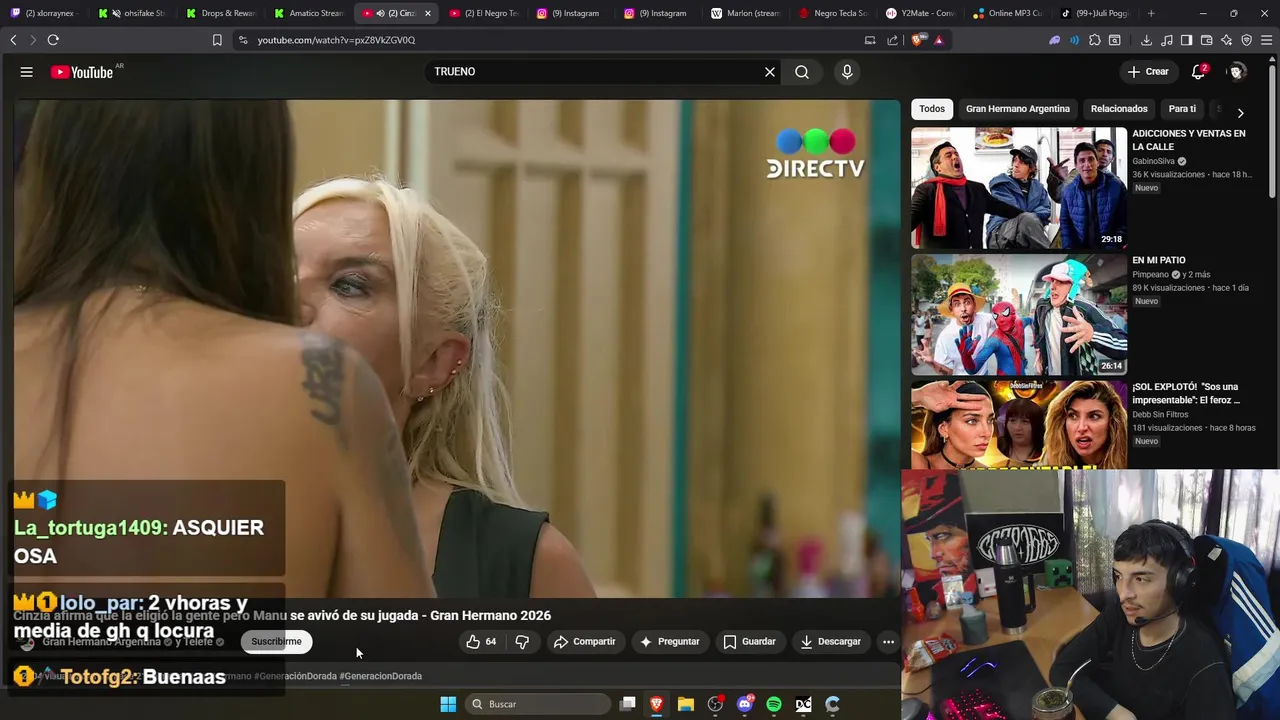1280x720 pixels.
Task: Click the taskbar Buscar search box
Action: (538, 704)
